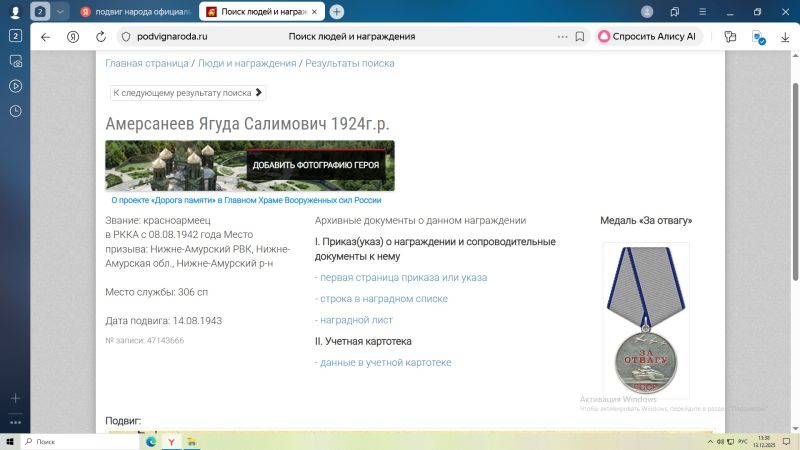Reload the page with refresh icon
Viewport: 800px width, 450px height.
click(101, 36)
